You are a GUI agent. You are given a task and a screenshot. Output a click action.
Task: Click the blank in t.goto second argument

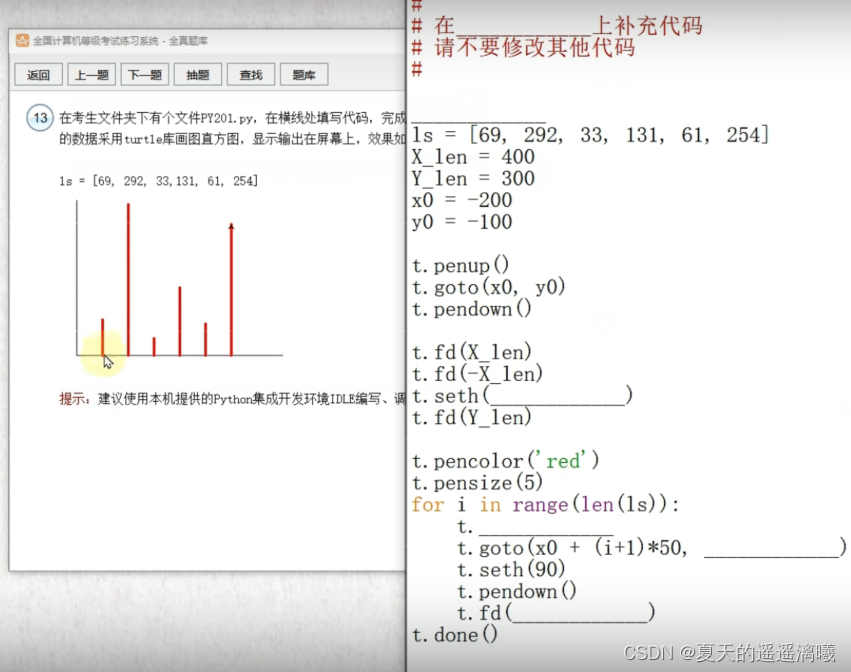[x=771, y=548]
